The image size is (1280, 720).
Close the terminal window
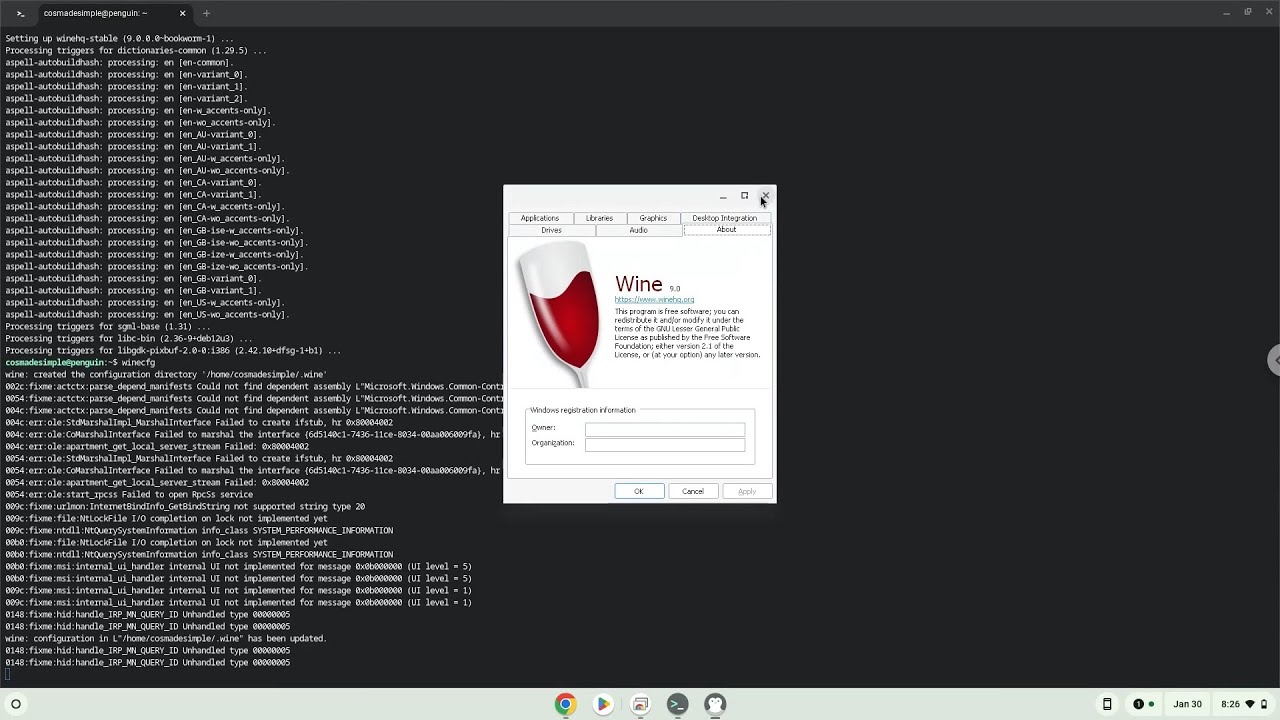tap(1268, 12)
